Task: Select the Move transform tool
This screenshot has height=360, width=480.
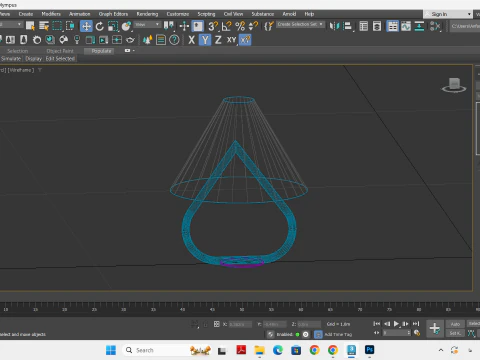Action: point(86,26)
